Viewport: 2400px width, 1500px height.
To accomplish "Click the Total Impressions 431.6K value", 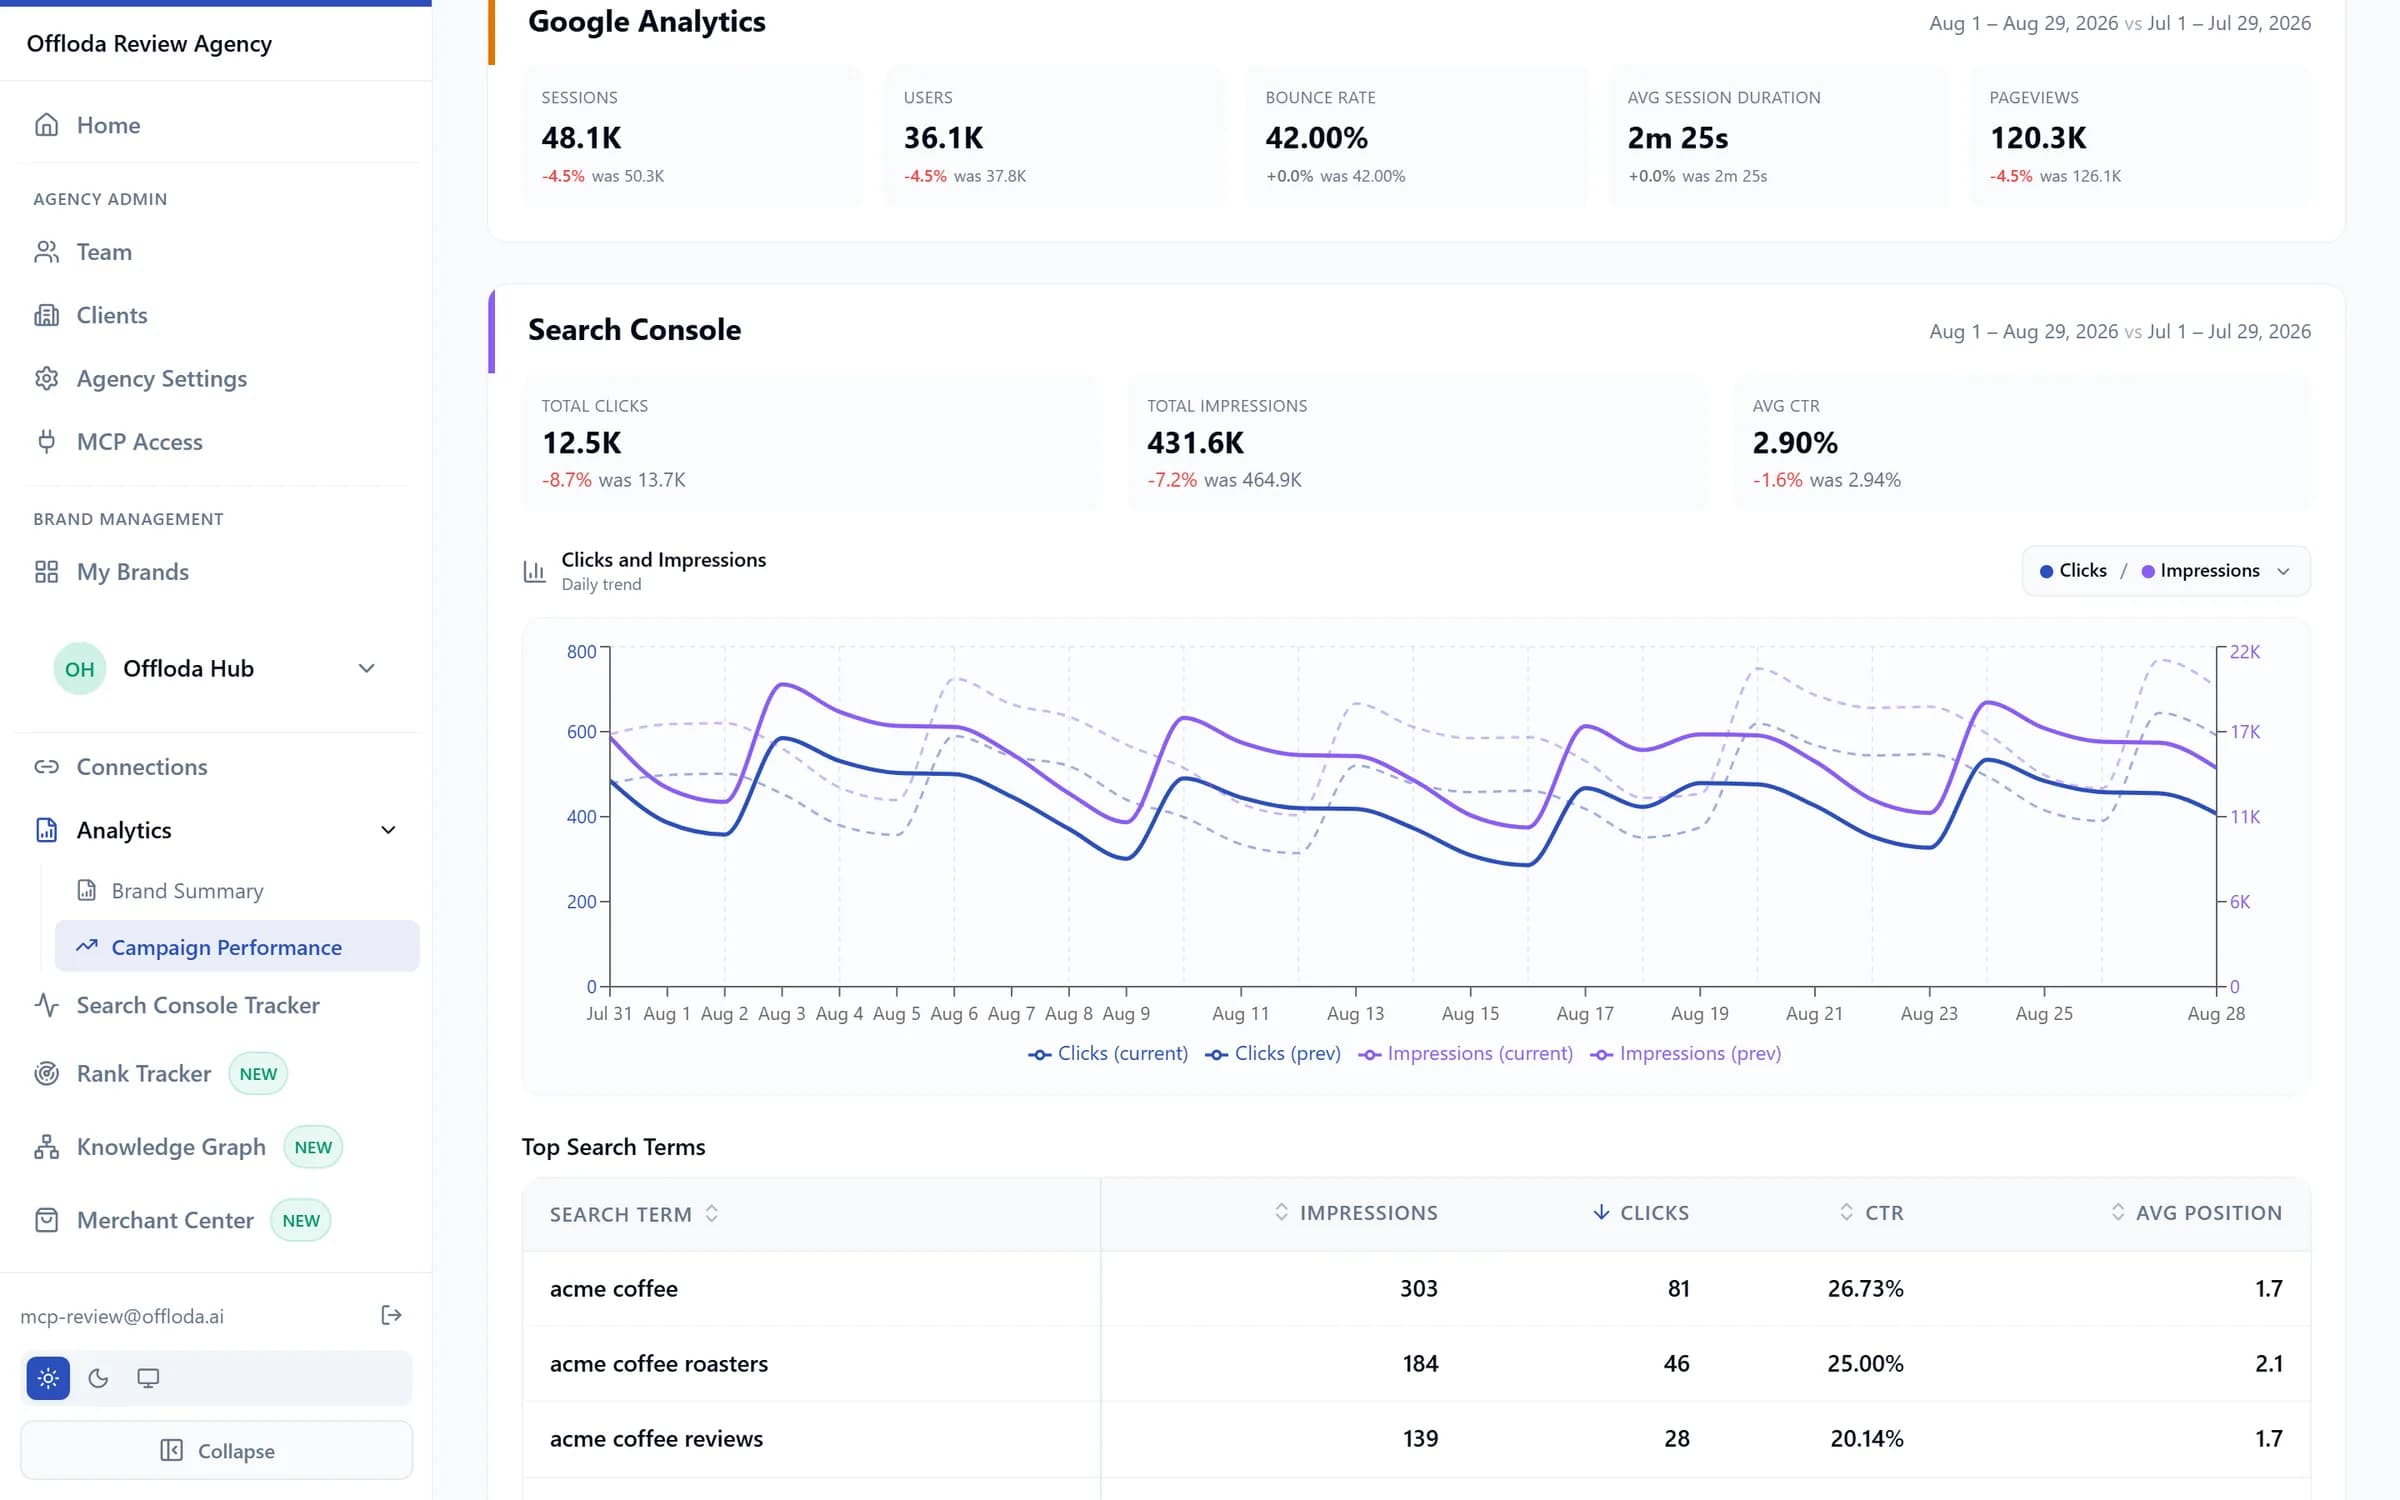I will tap(1195, 442).
